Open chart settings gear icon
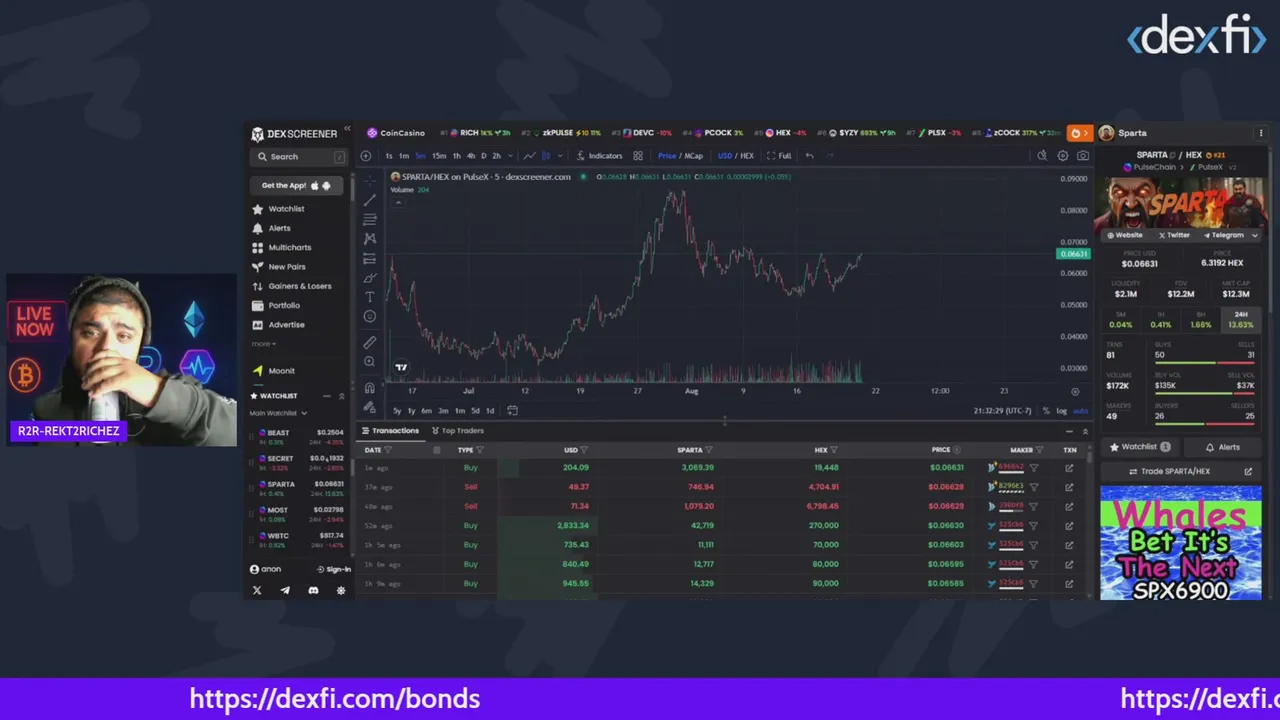Viewport: 1280px width, 720px height. coord(1062,156)
